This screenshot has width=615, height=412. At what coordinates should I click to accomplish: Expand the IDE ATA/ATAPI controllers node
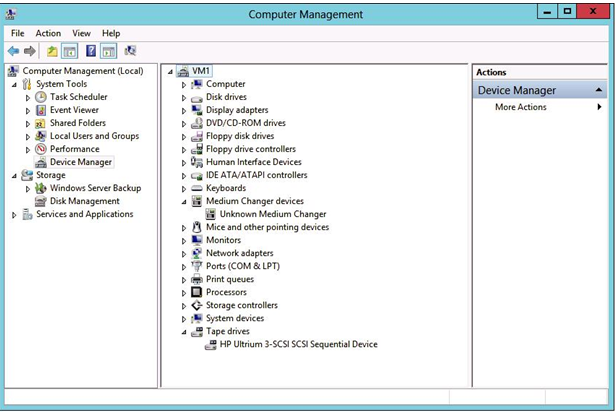[184, 176]
